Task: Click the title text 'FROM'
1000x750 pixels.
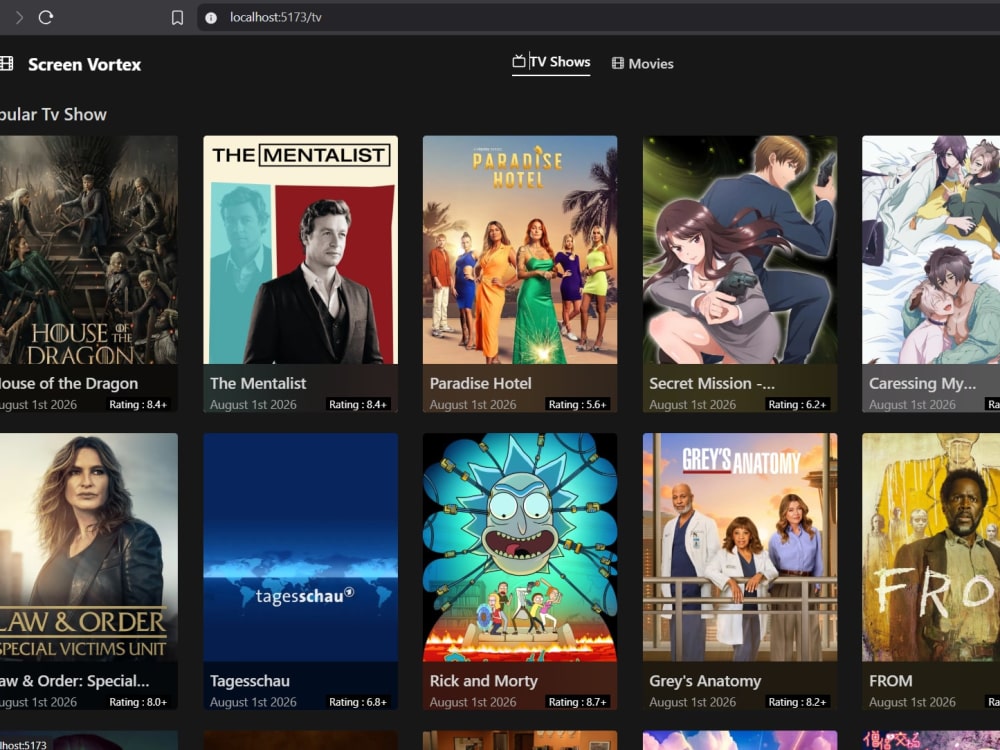Action: pyautogui.click(x=890, y=681)
